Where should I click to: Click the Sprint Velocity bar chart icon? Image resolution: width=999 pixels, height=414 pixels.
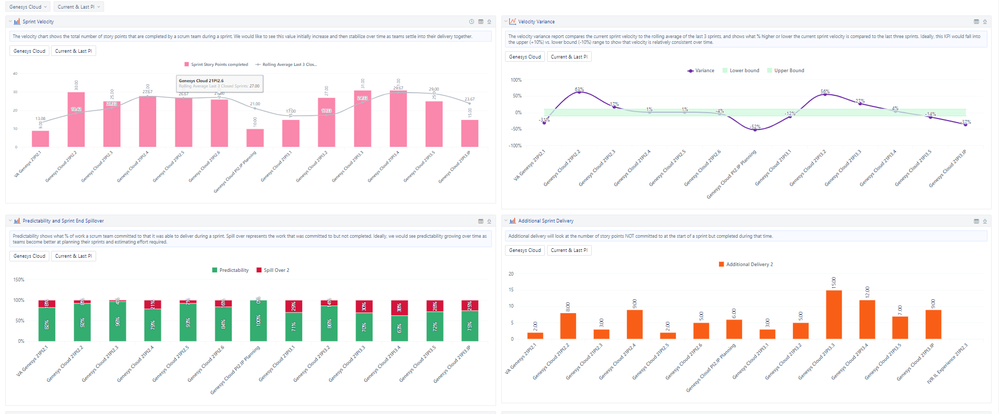pos(17,22)
